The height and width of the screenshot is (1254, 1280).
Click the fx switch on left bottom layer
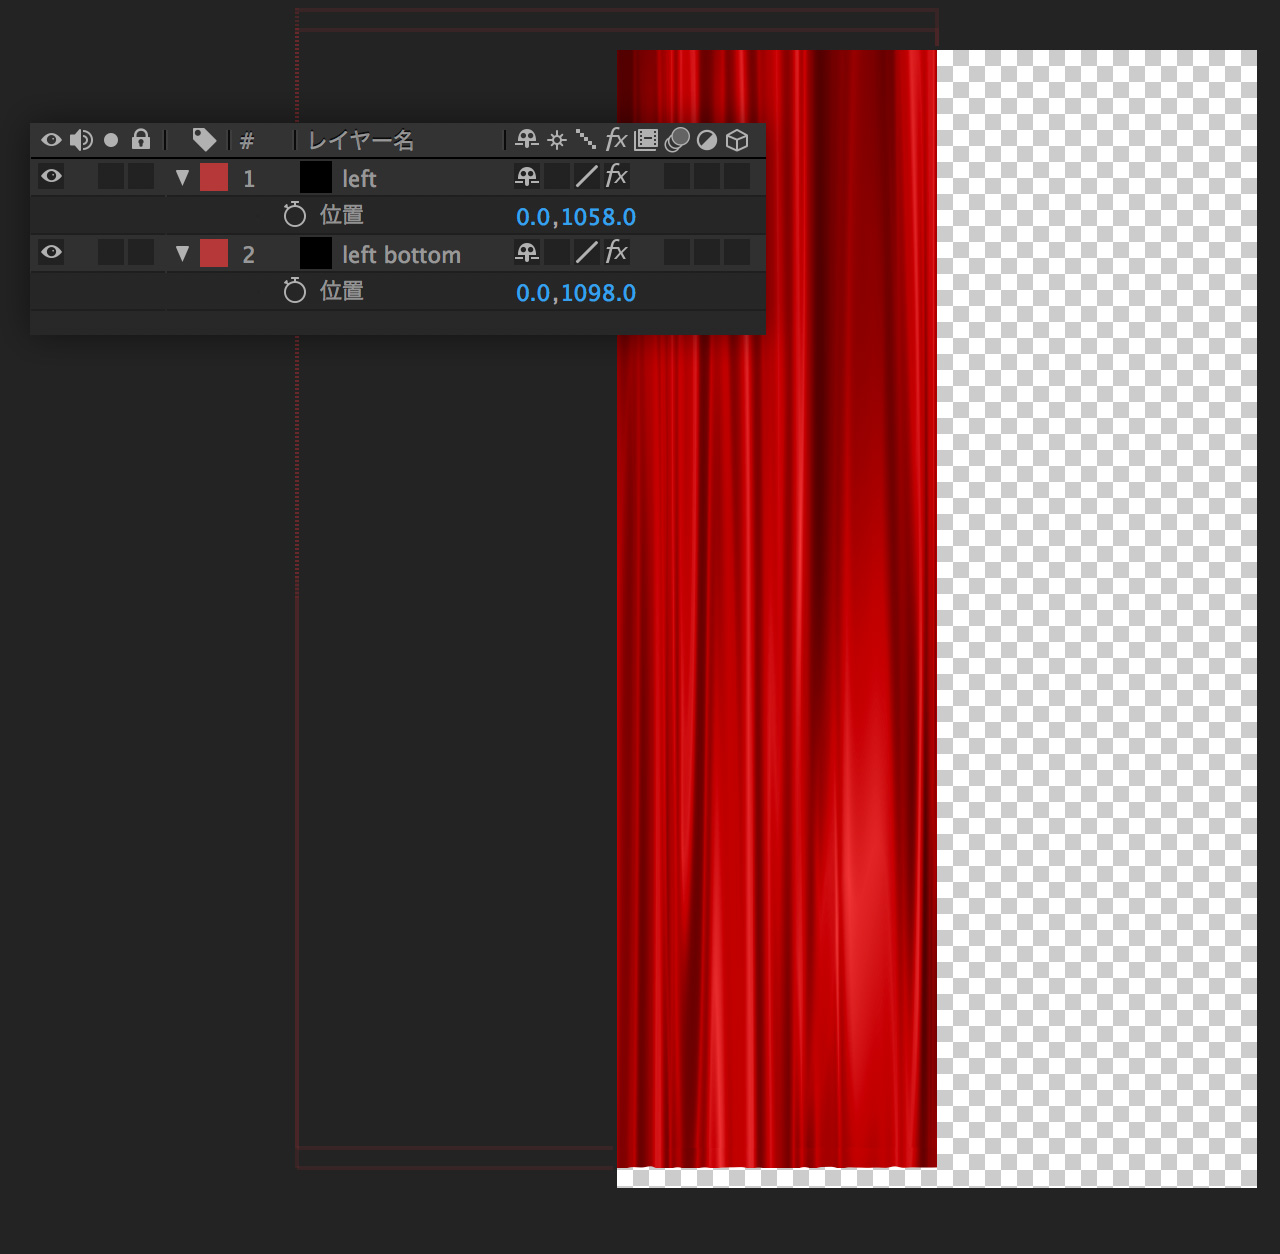pos(616,253)
